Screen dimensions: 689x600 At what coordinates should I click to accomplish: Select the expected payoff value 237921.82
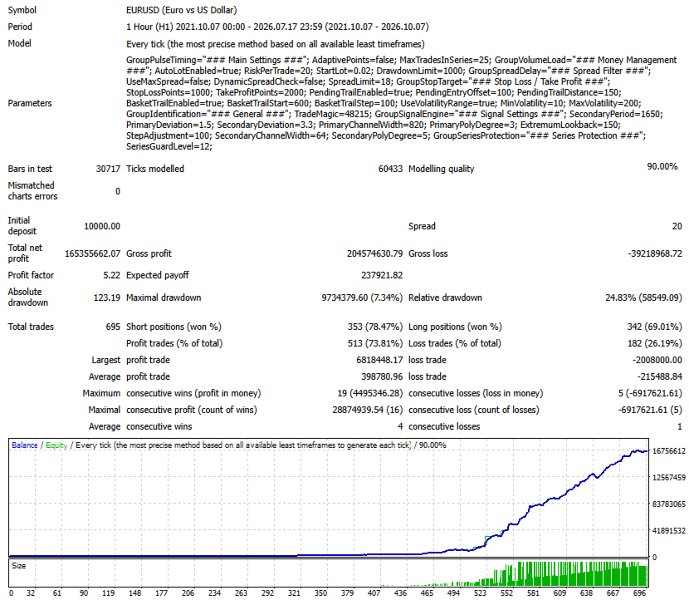click(382, 275)
